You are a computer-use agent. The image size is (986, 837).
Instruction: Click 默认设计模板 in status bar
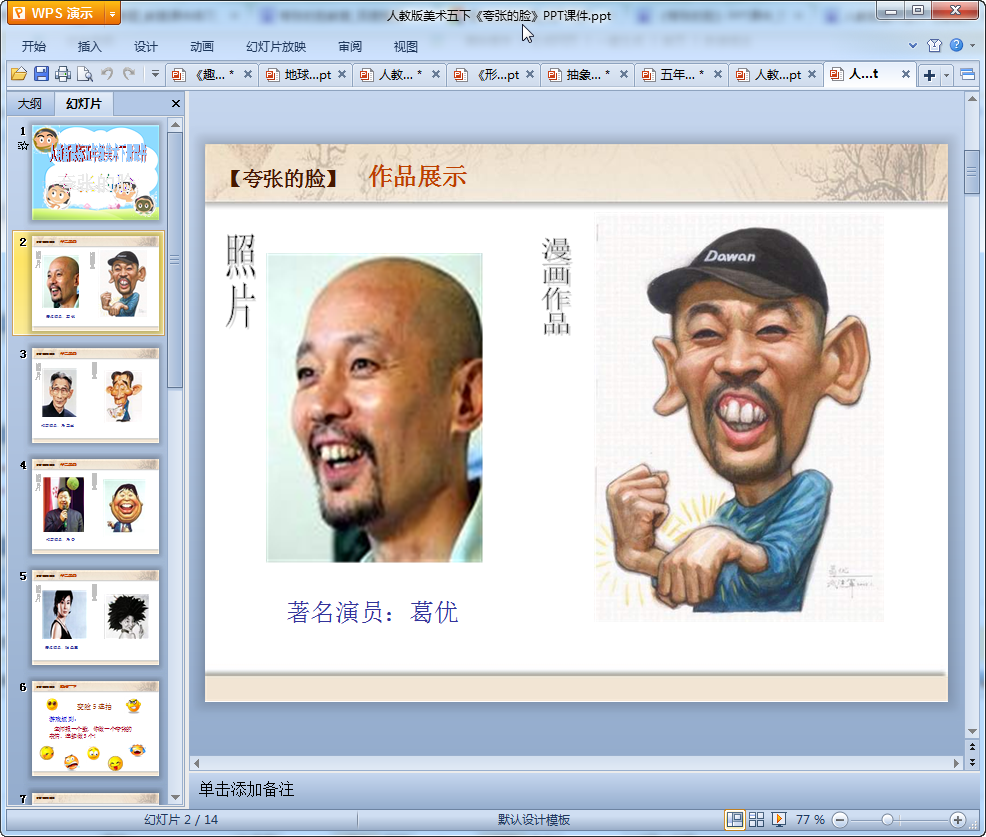[x=534, y=819]
